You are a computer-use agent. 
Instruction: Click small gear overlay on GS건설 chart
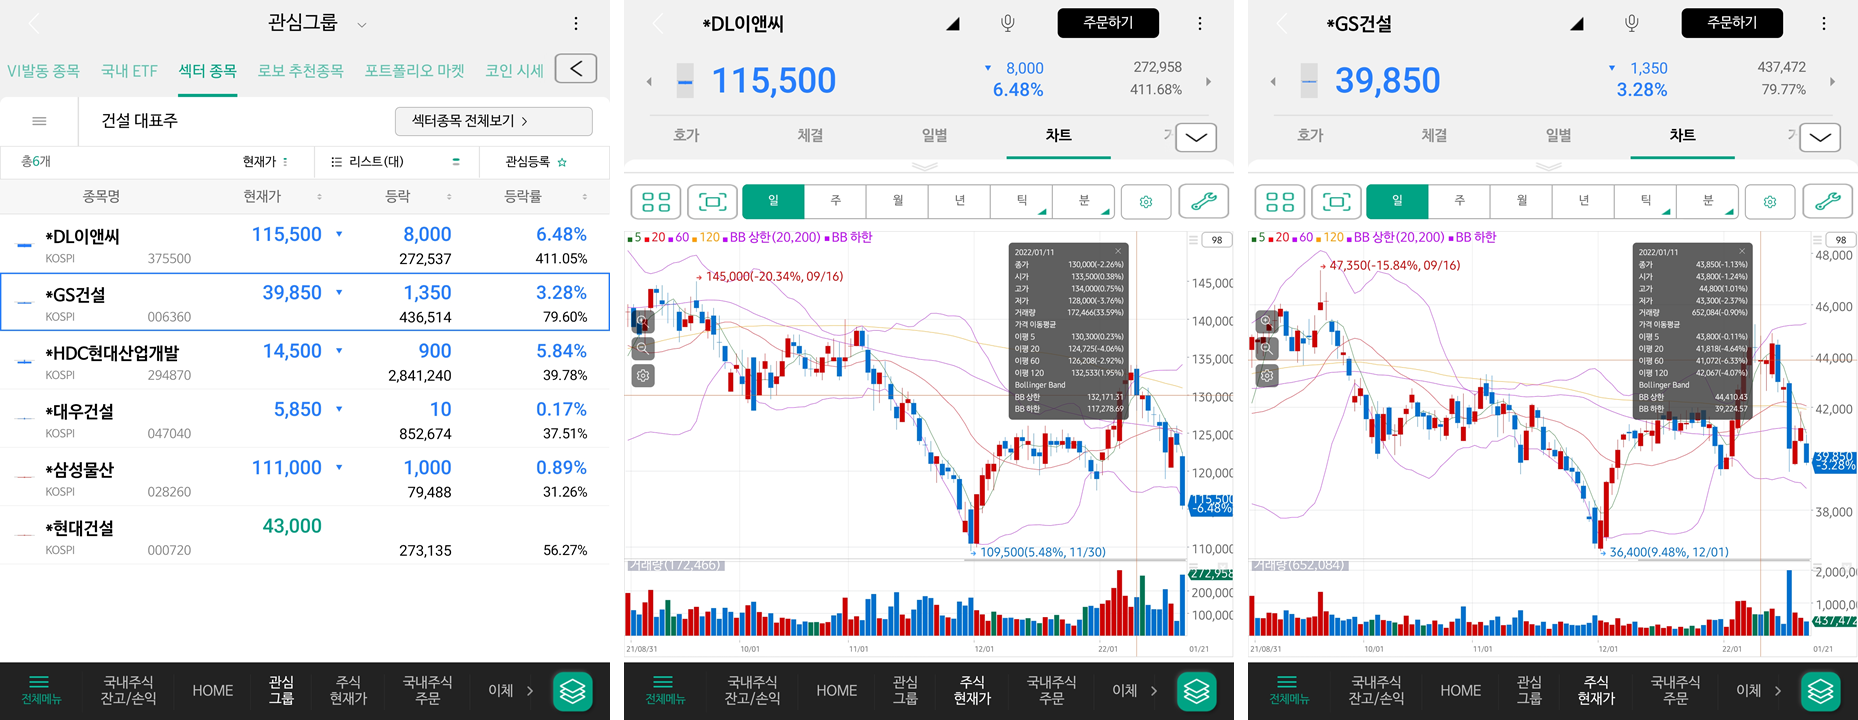tap(1267, 376)
